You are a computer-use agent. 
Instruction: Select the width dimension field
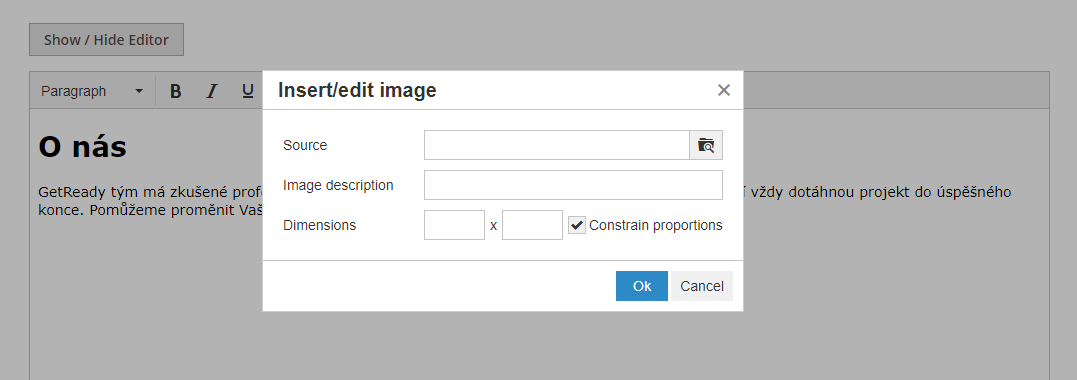[x=454, y=225]
